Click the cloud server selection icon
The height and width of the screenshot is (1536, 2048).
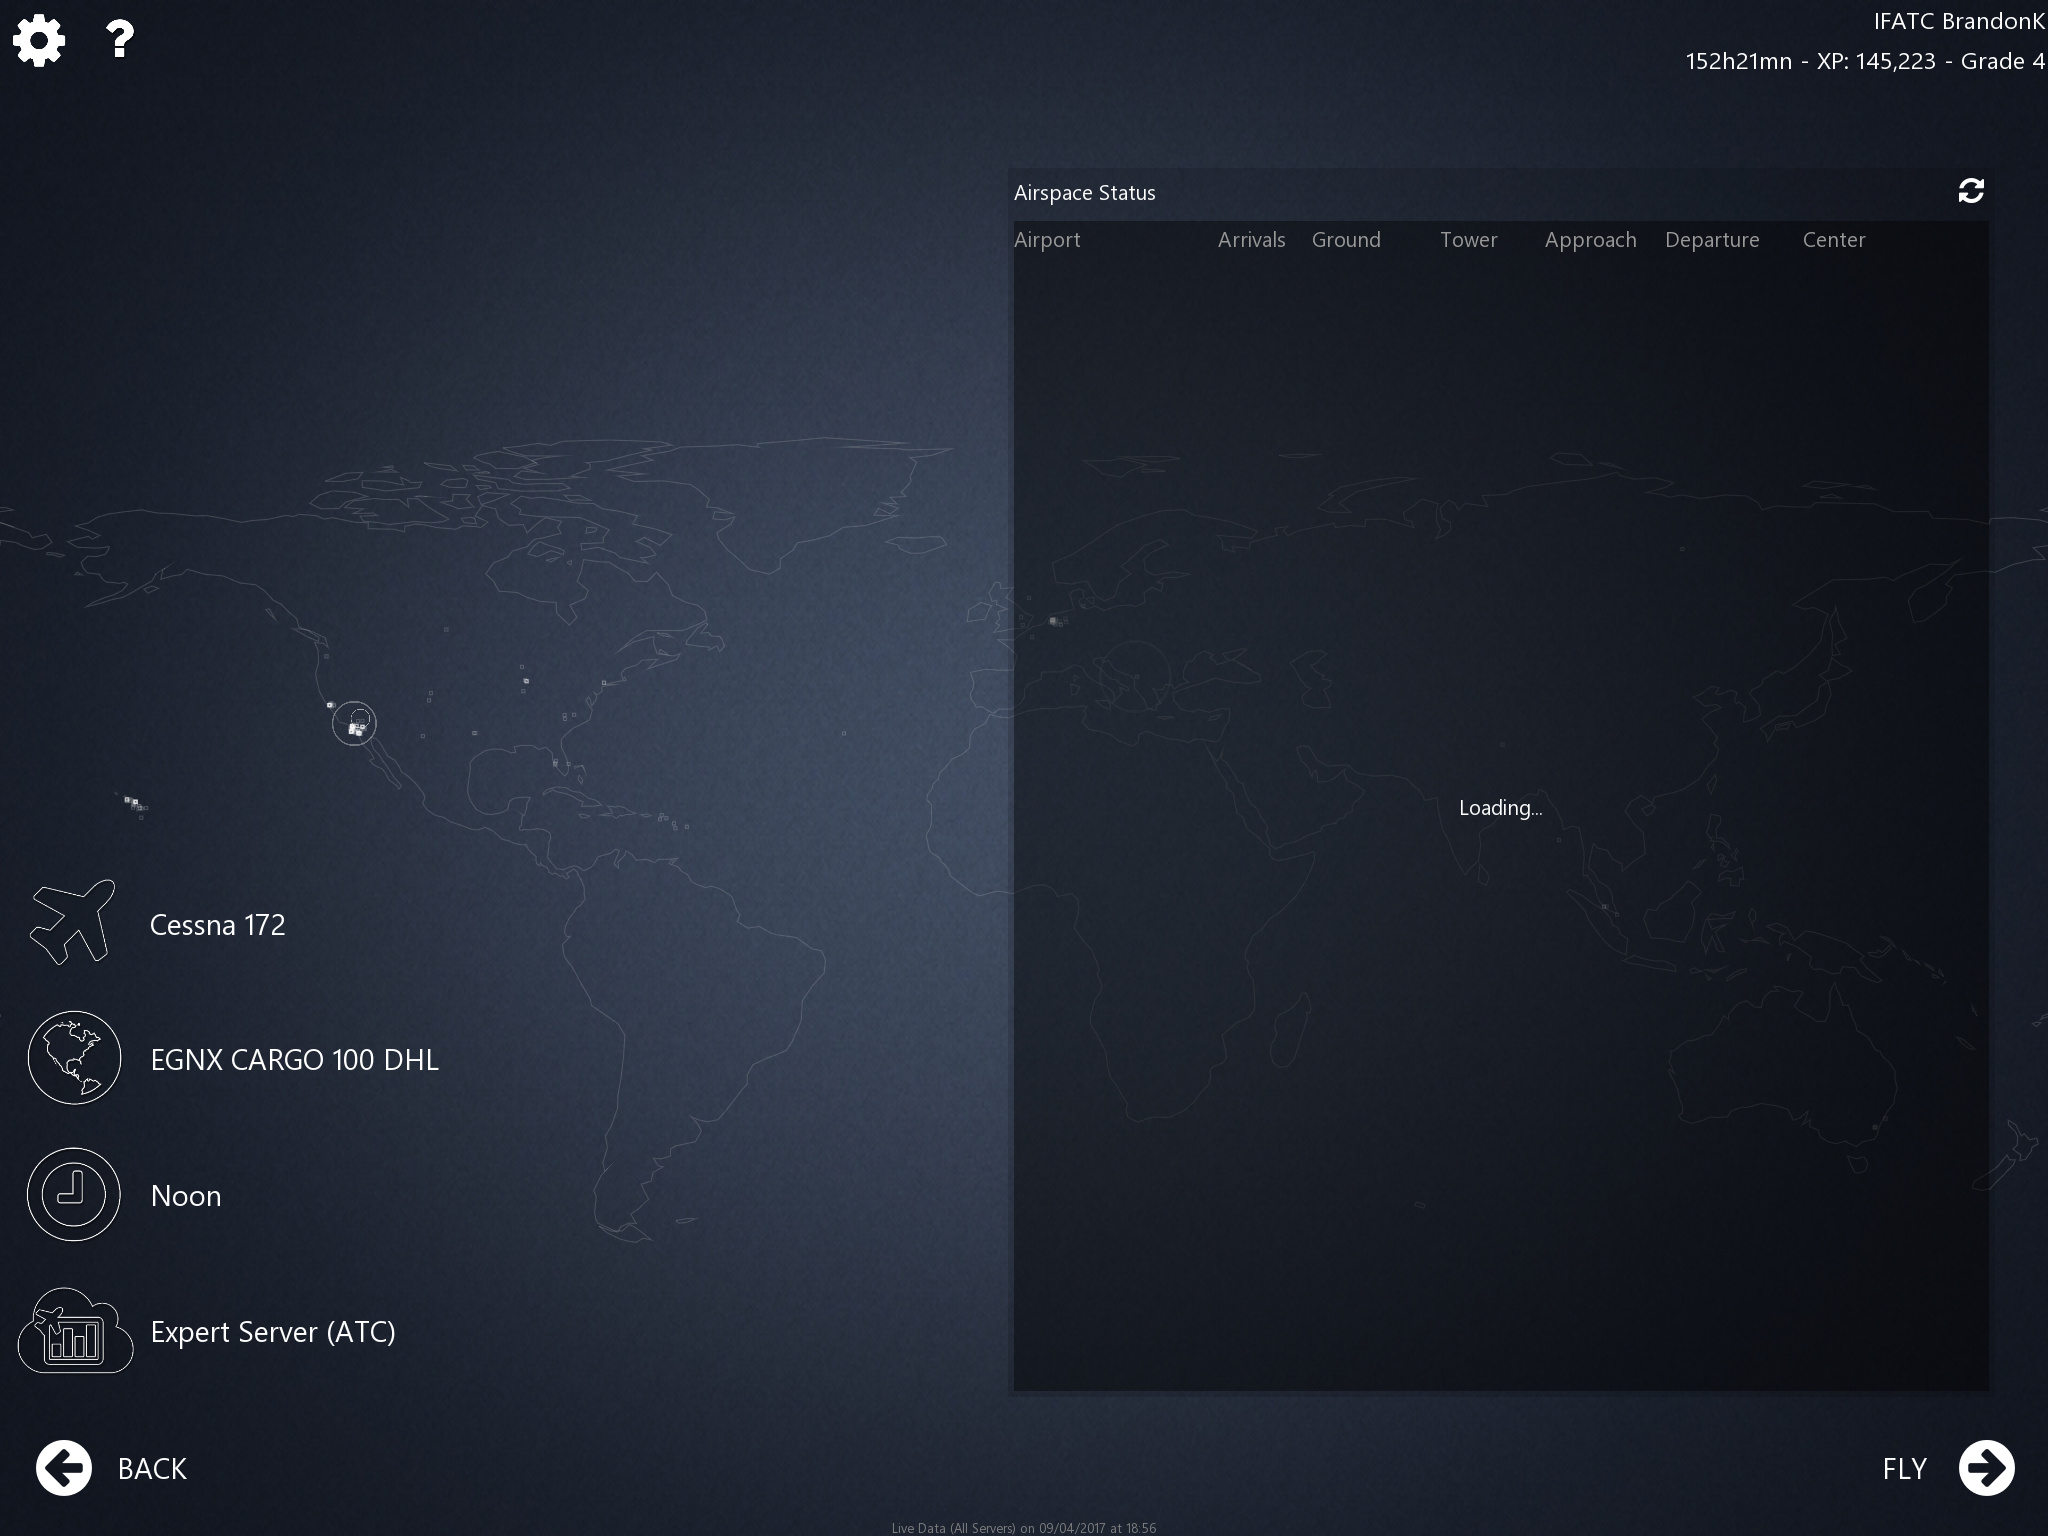[x=75, y=1331]
